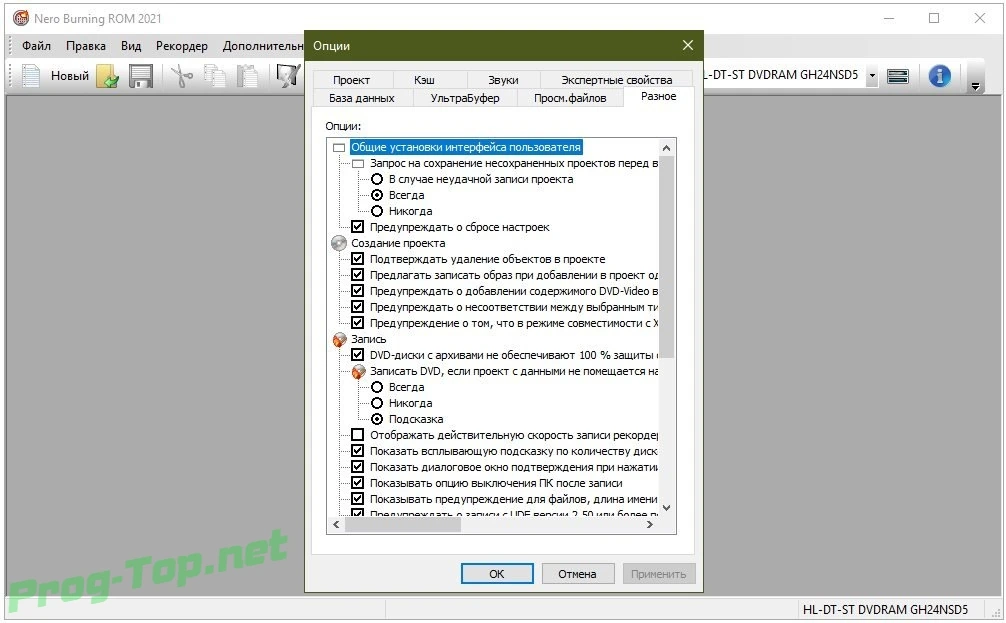Click the Применить button

click(x=658, y=574)
